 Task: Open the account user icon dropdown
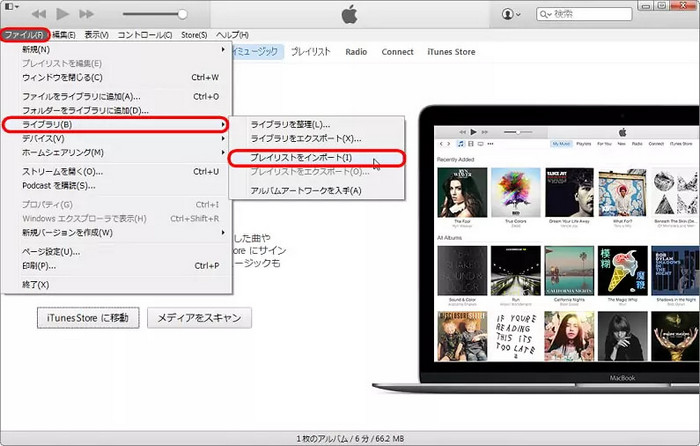coord(511,14)
